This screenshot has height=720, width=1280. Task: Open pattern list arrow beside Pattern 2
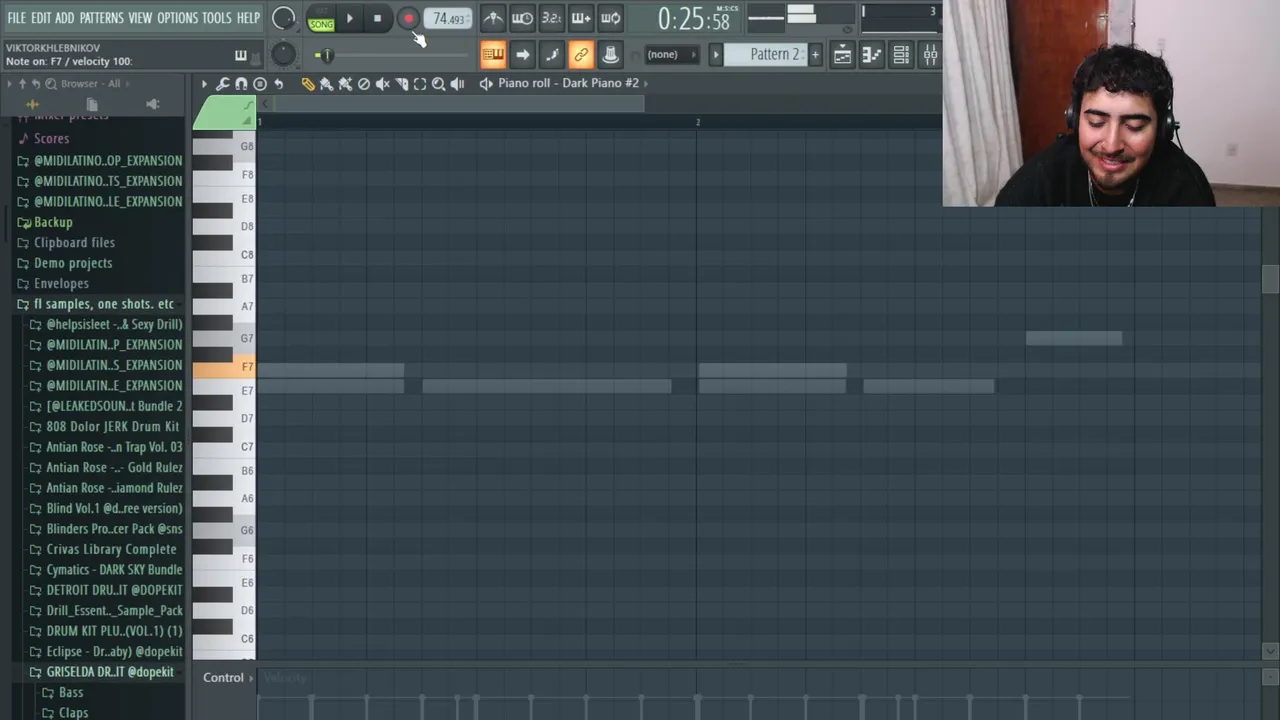coord(715,54)
